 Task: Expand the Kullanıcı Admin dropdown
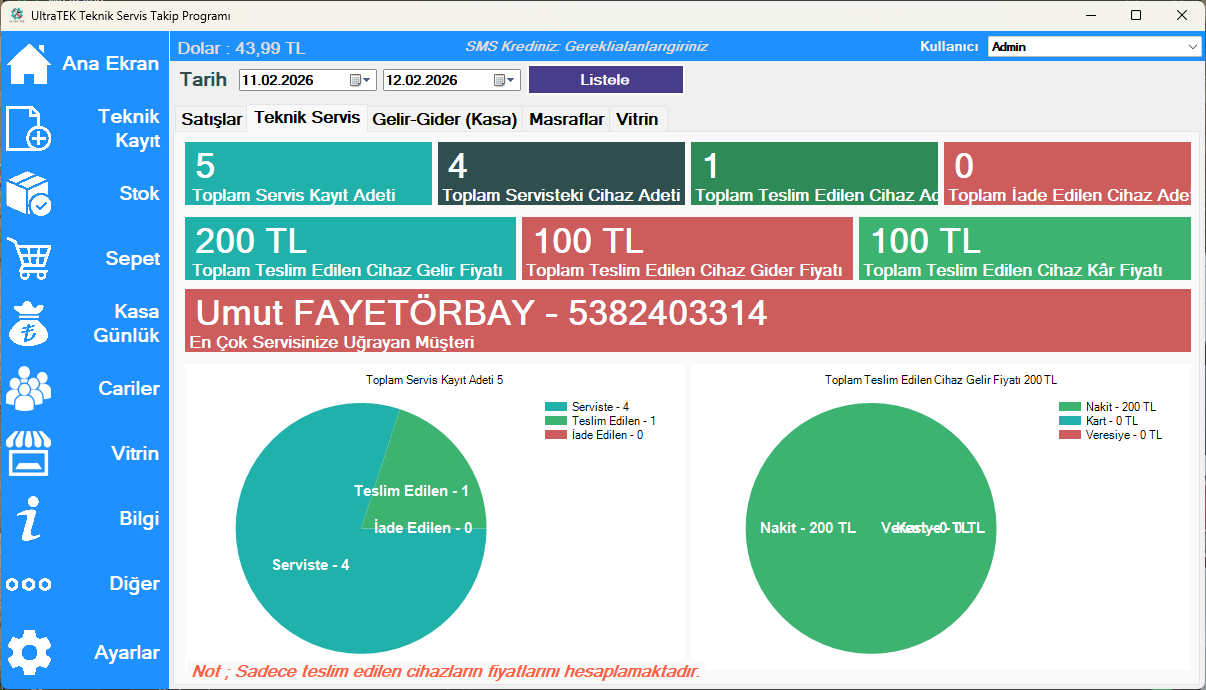1193,47
